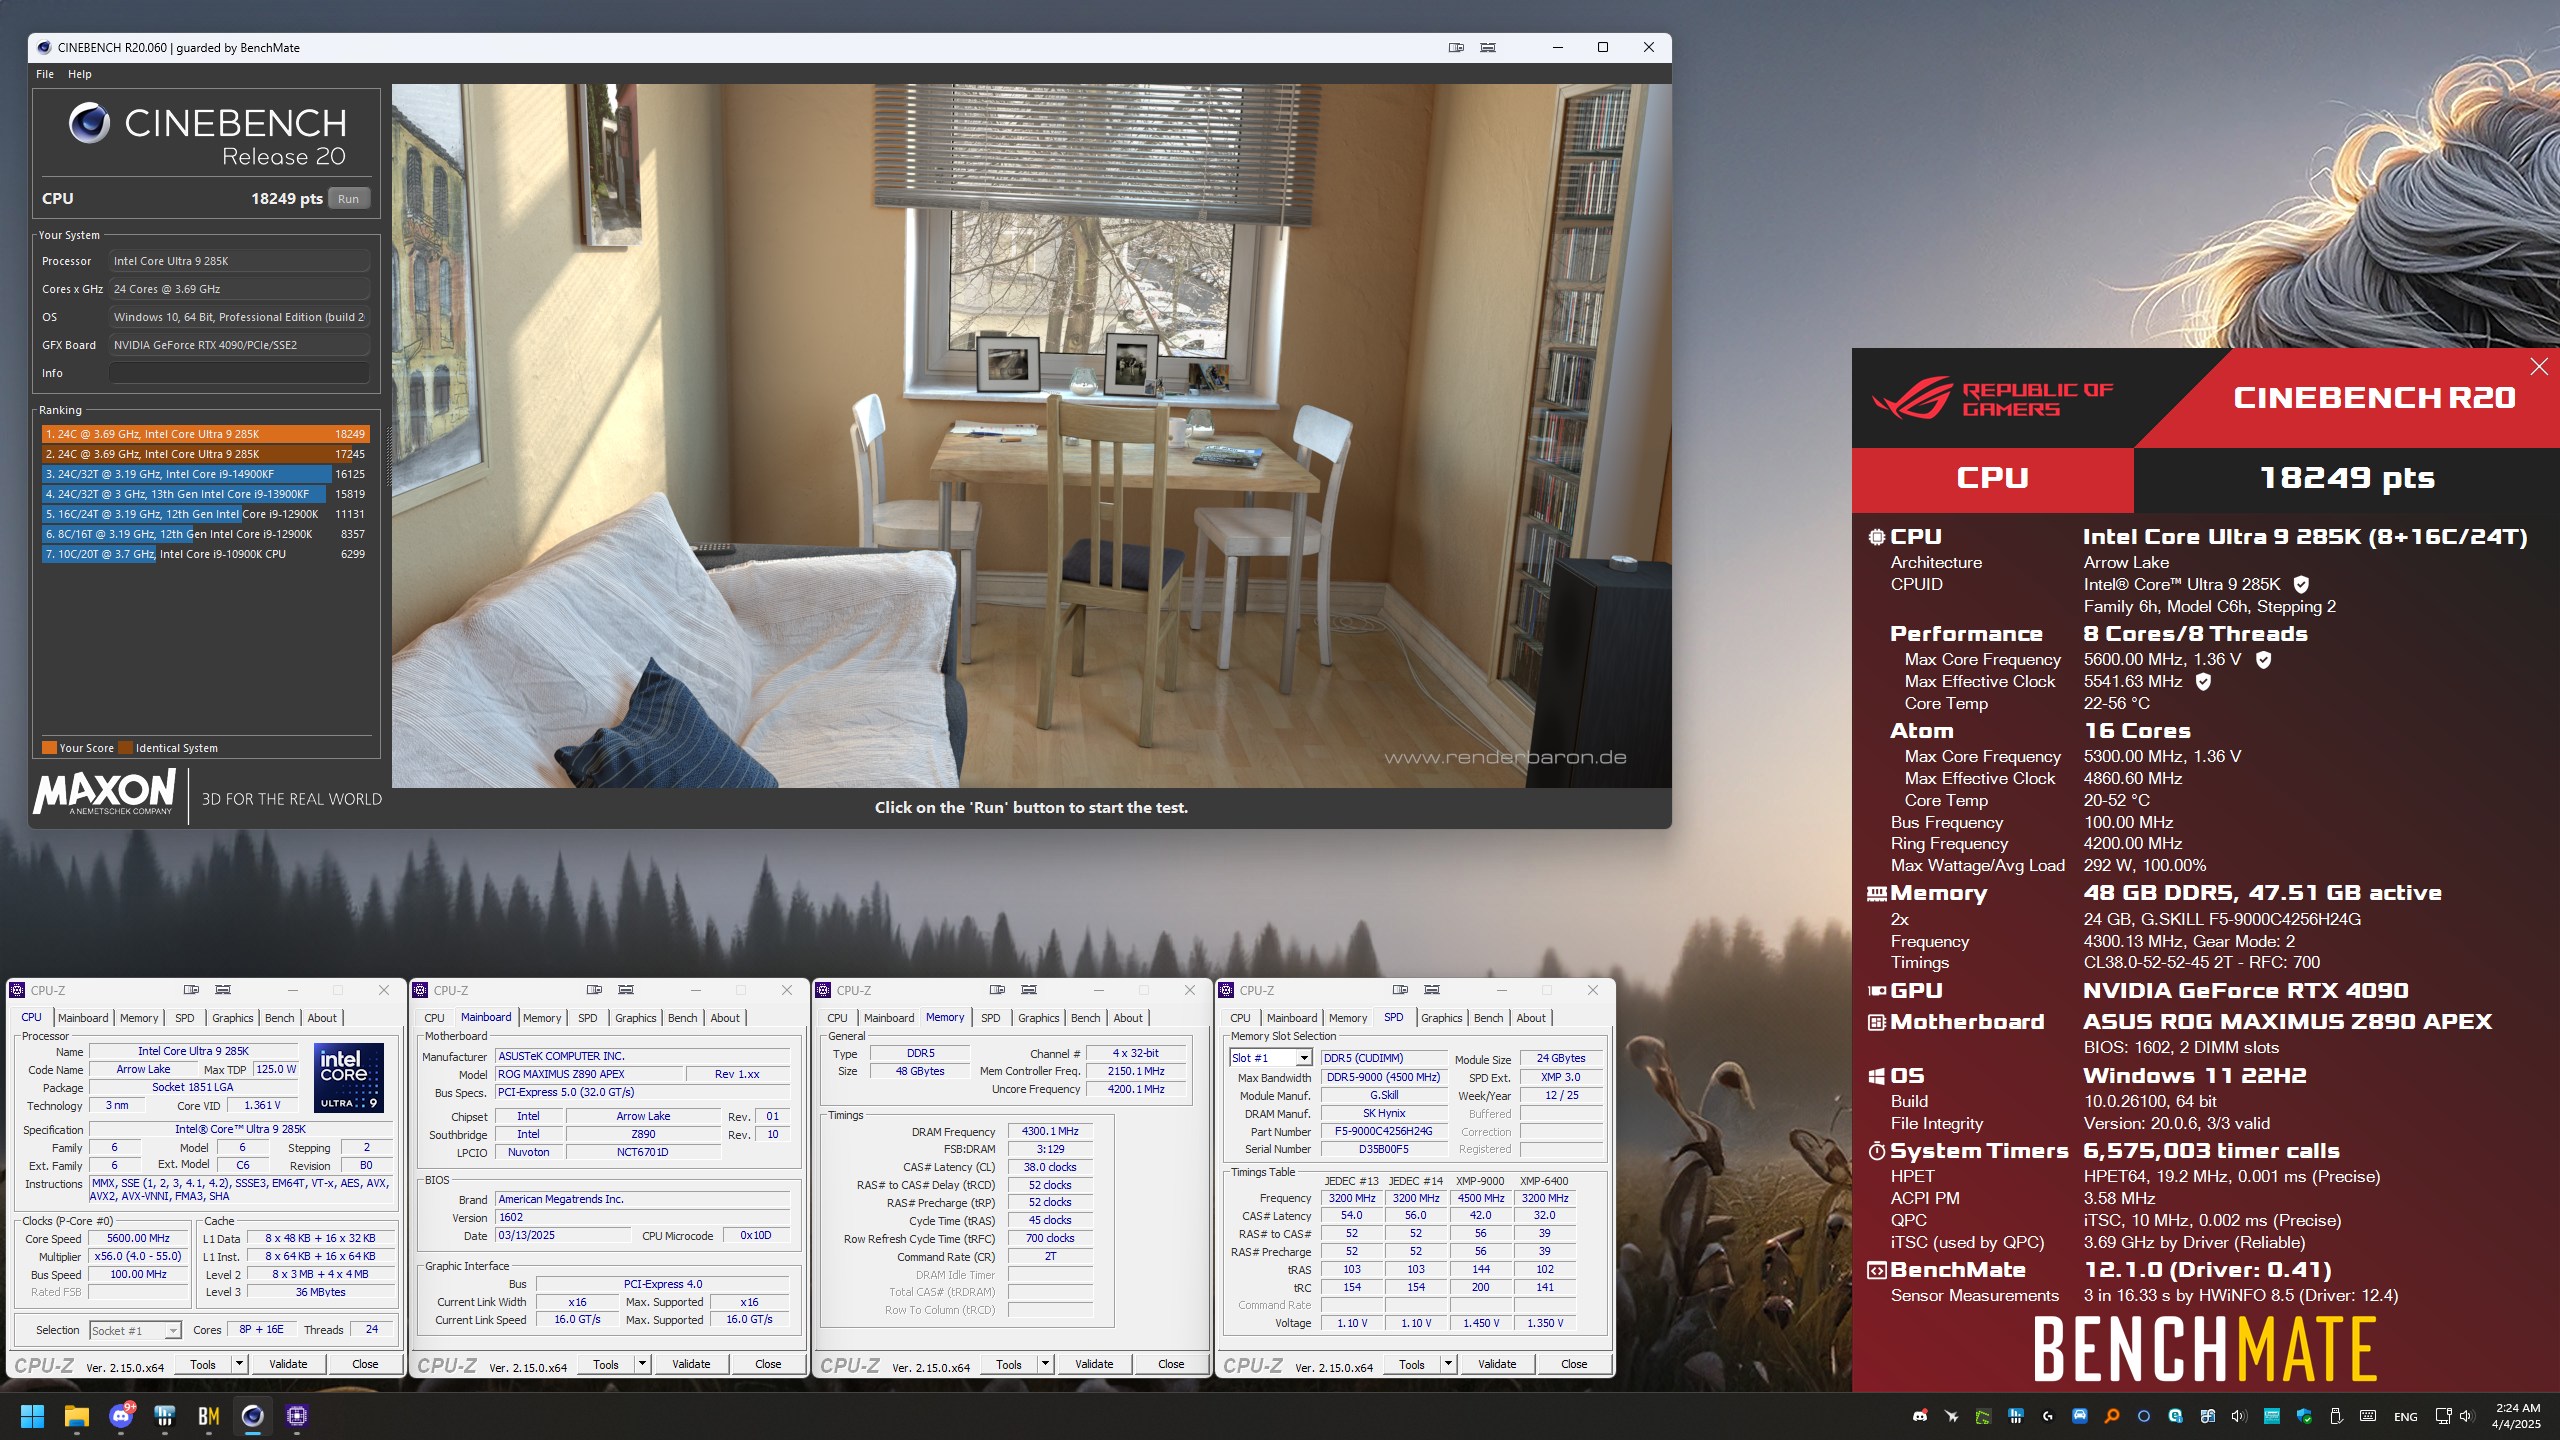Click first BenchMate title icon in CPU-Z SPD window
Image resolution: width=2560 pixels, height=1440 pixels.
coord(1400,990)
